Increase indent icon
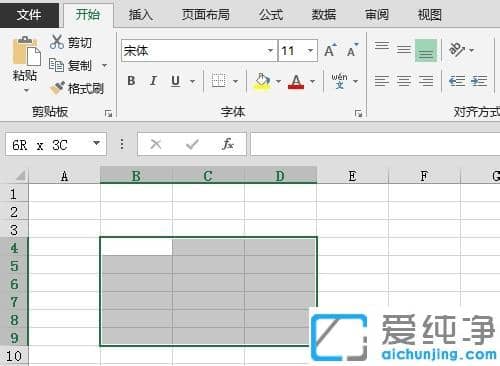 (x=479, y=81)
